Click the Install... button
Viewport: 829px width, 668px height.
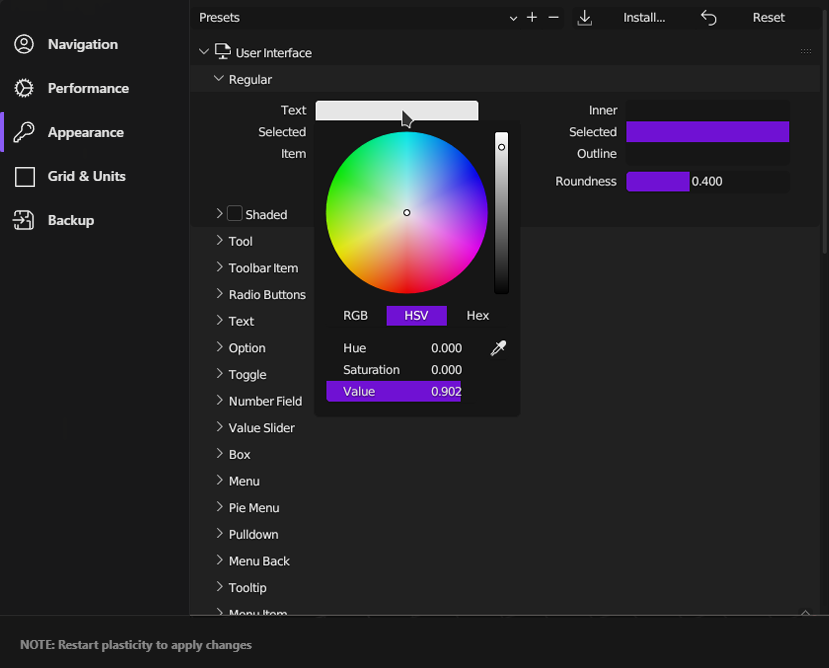[644, 17]
